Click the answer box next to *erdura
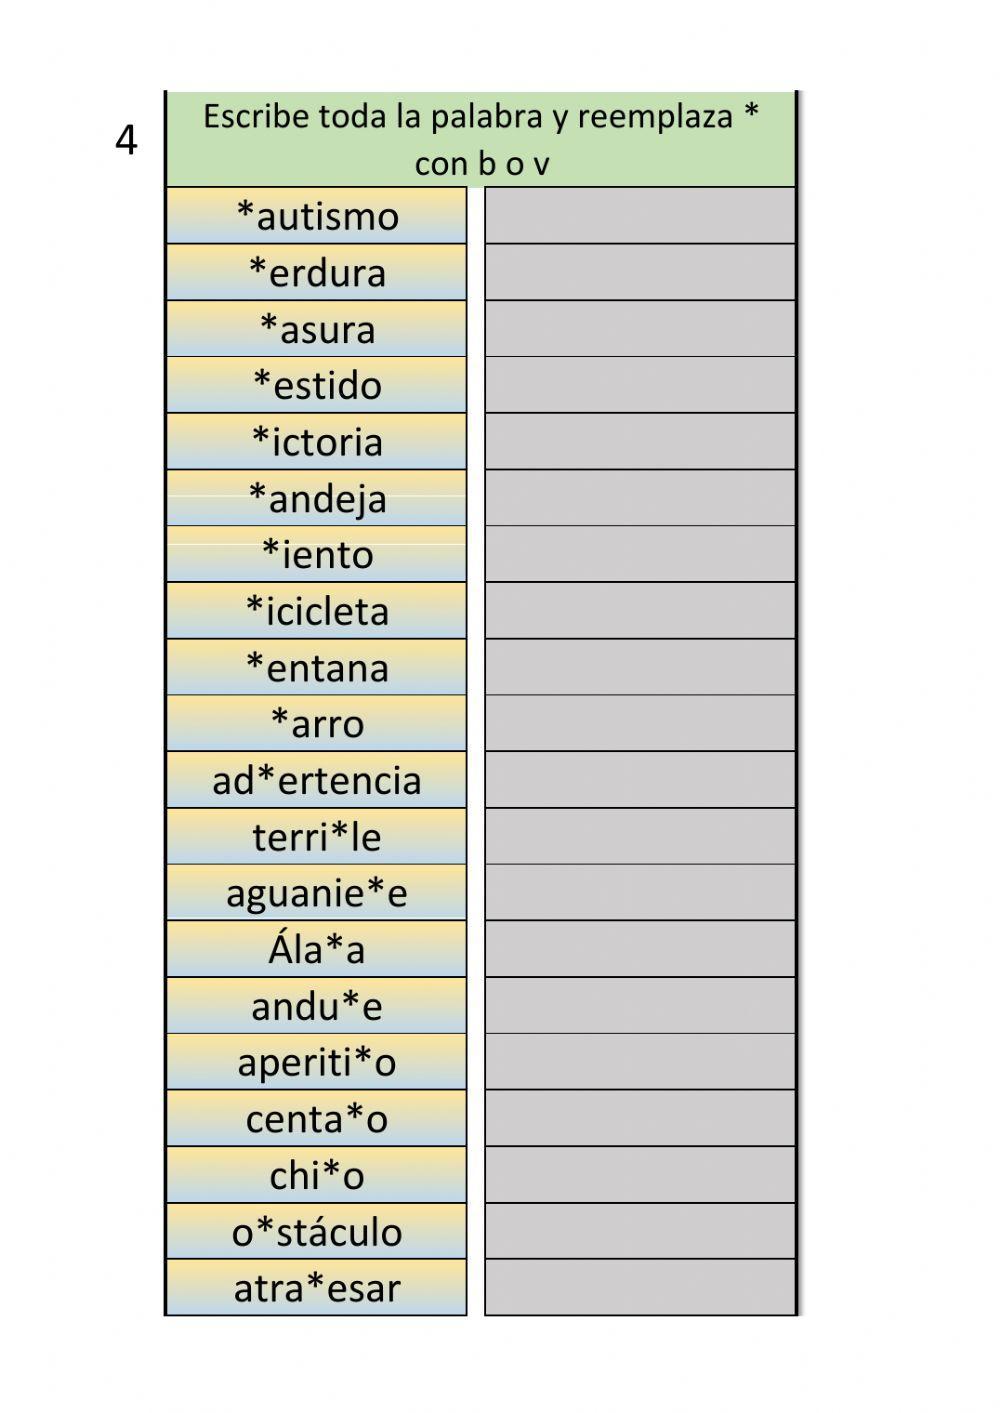1000x1413 pixels. [640, 272]
